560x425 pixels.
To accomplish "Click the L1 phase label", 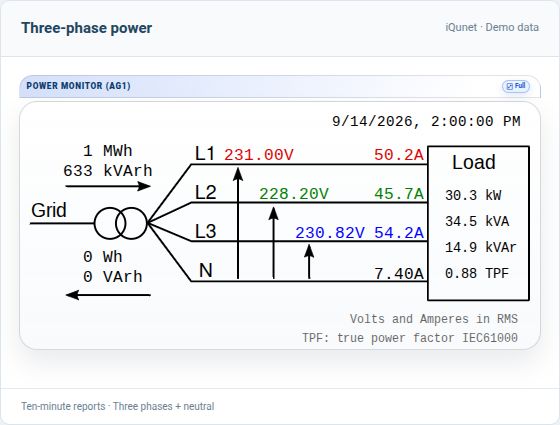I will (x=205, y=154).
